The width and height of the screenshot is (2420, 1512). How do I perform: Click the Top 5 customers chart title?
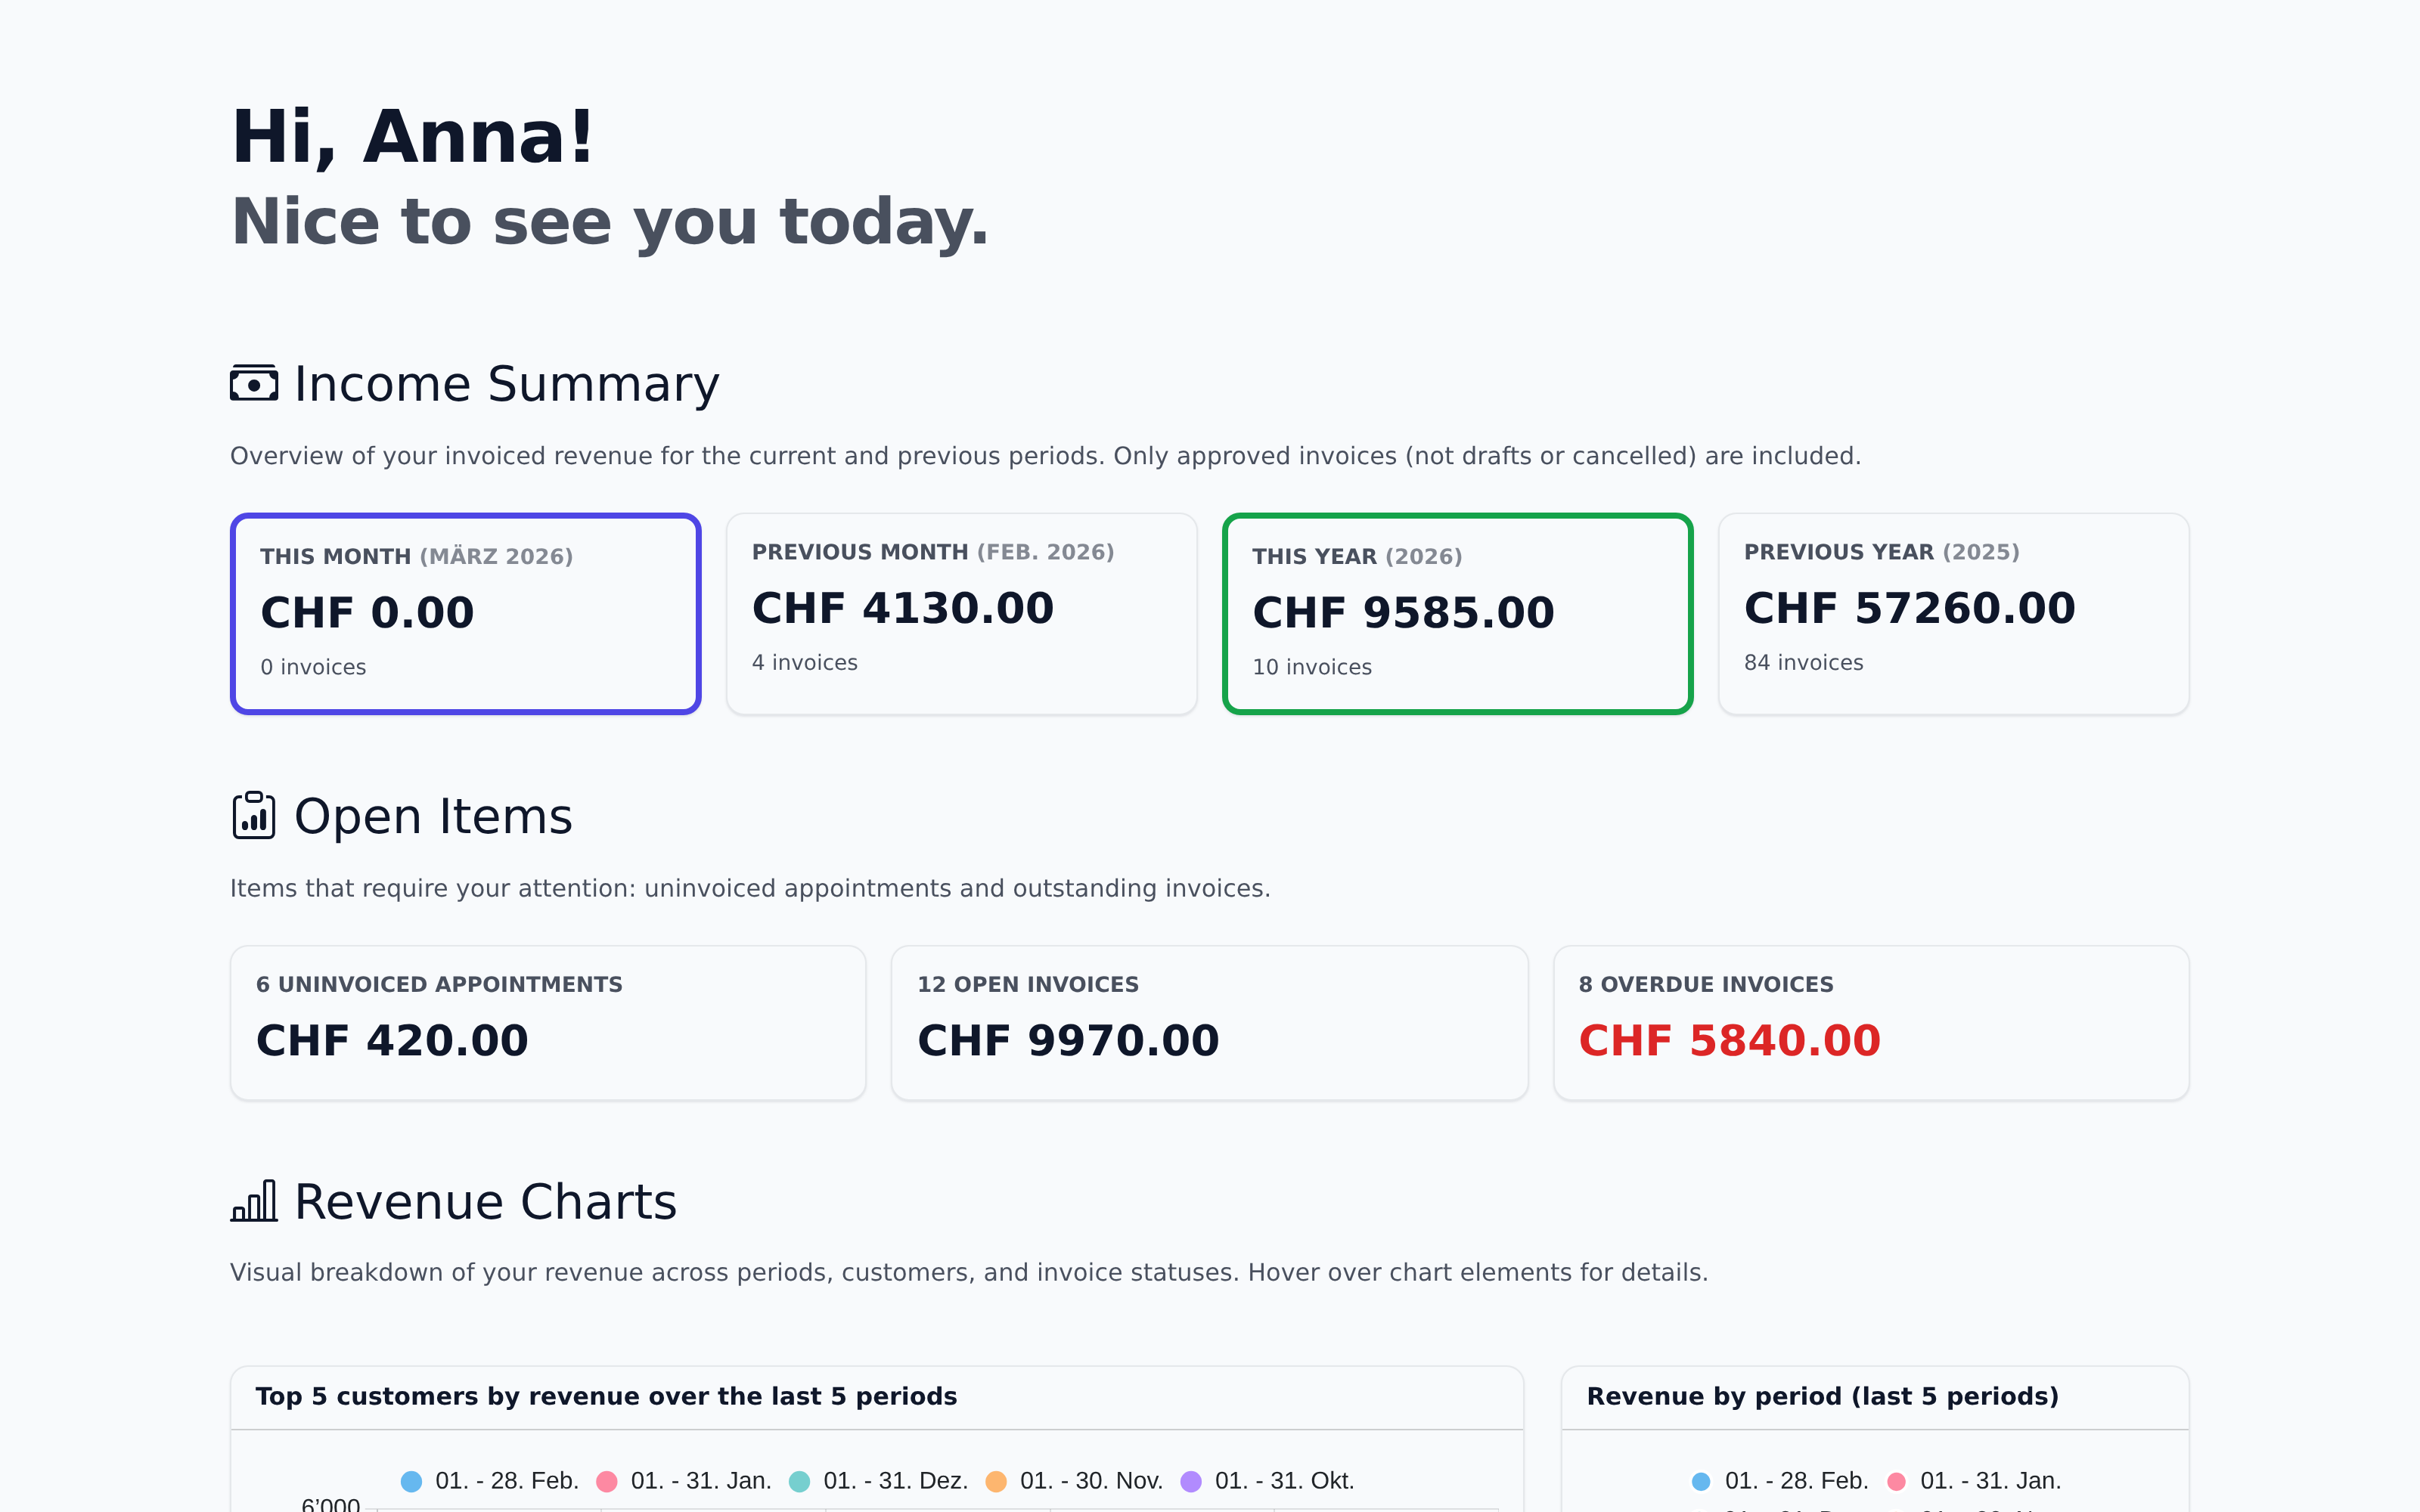606,1397
